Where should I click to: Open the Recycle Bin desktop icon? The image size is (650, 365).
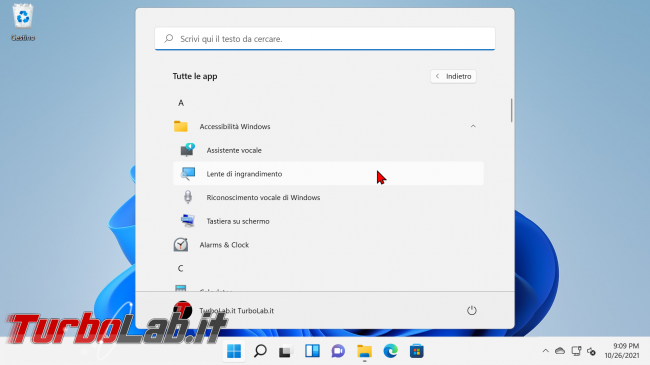click(23, 22)
